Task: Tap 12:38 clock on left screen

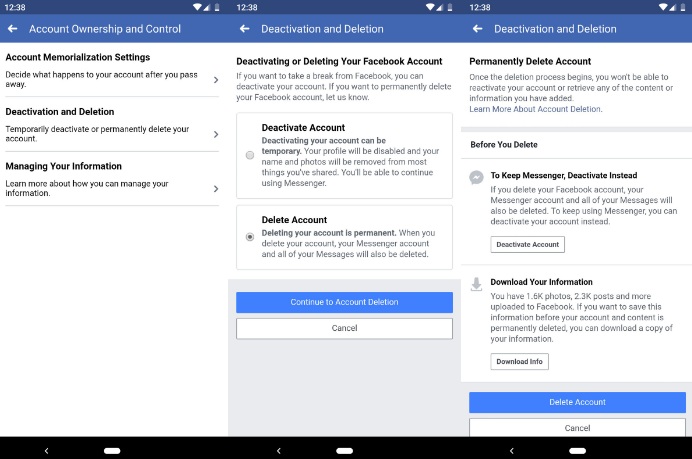Action: [x=15, y=7]
